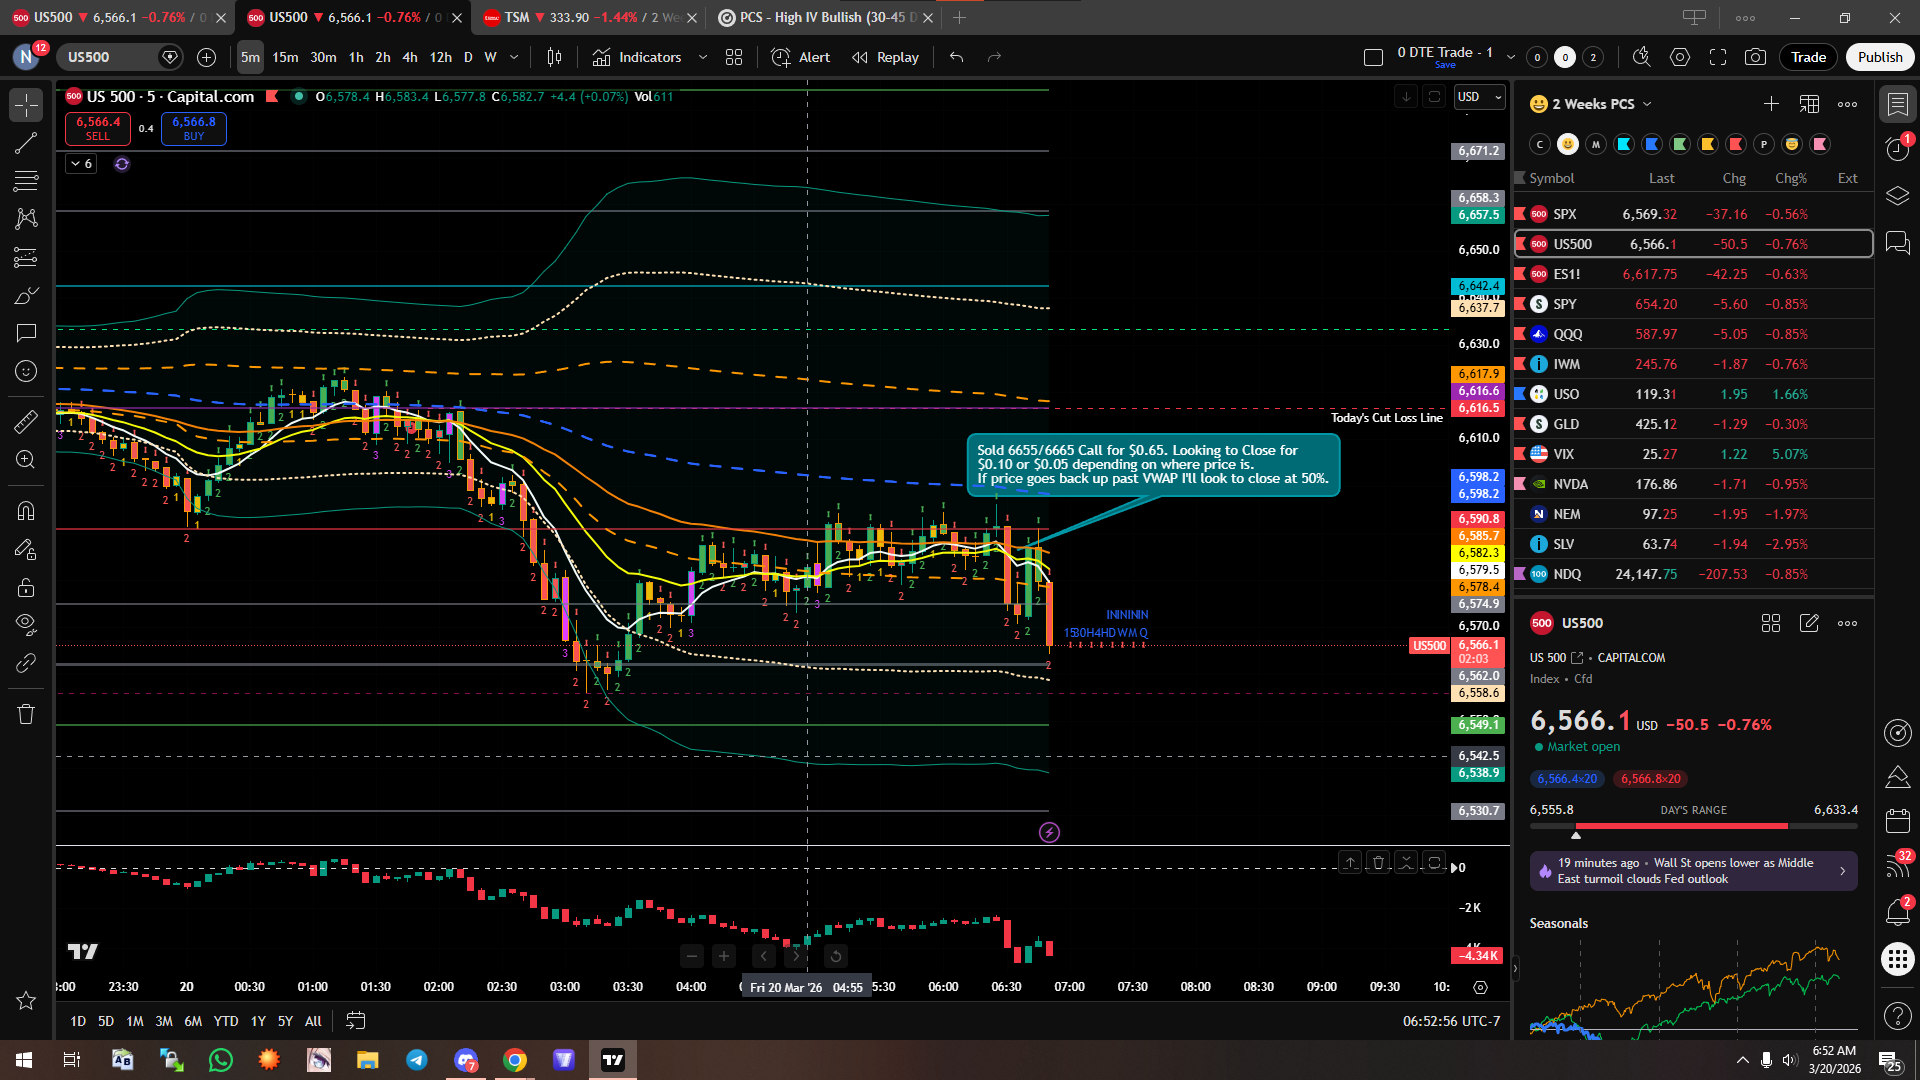Image resolution: width=1920 pixels, height=1080 pixels.
Task: Click the Publish button
Action: point(1879,57)
